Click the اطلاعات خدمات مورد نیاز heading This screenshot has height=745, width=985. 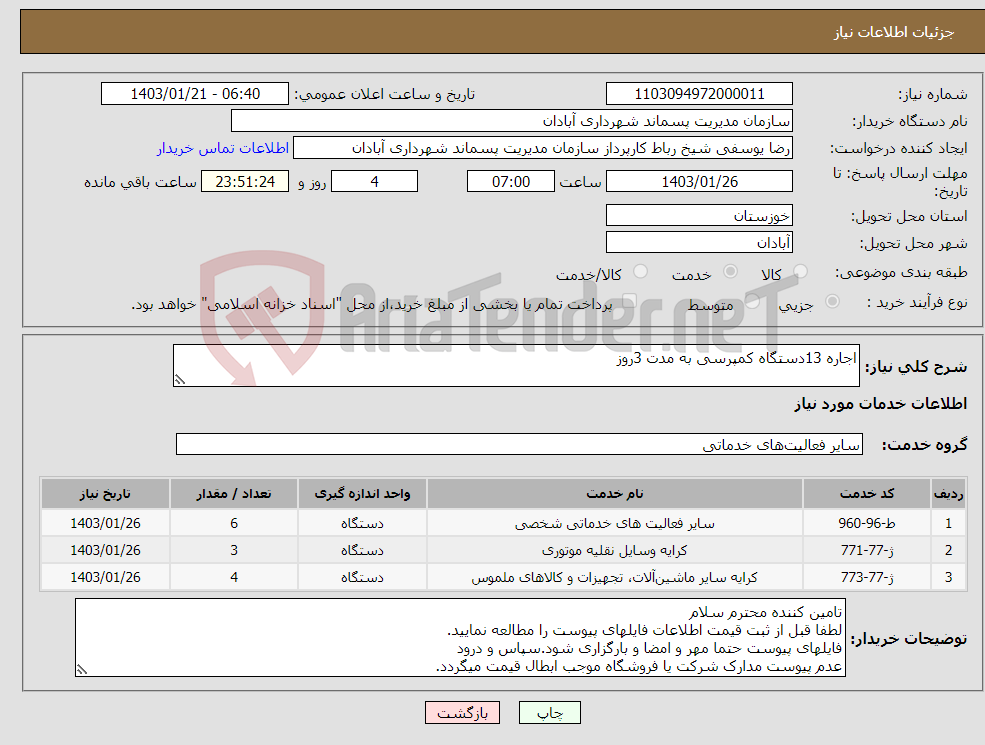pyautogui.click(x=881, y=403)
